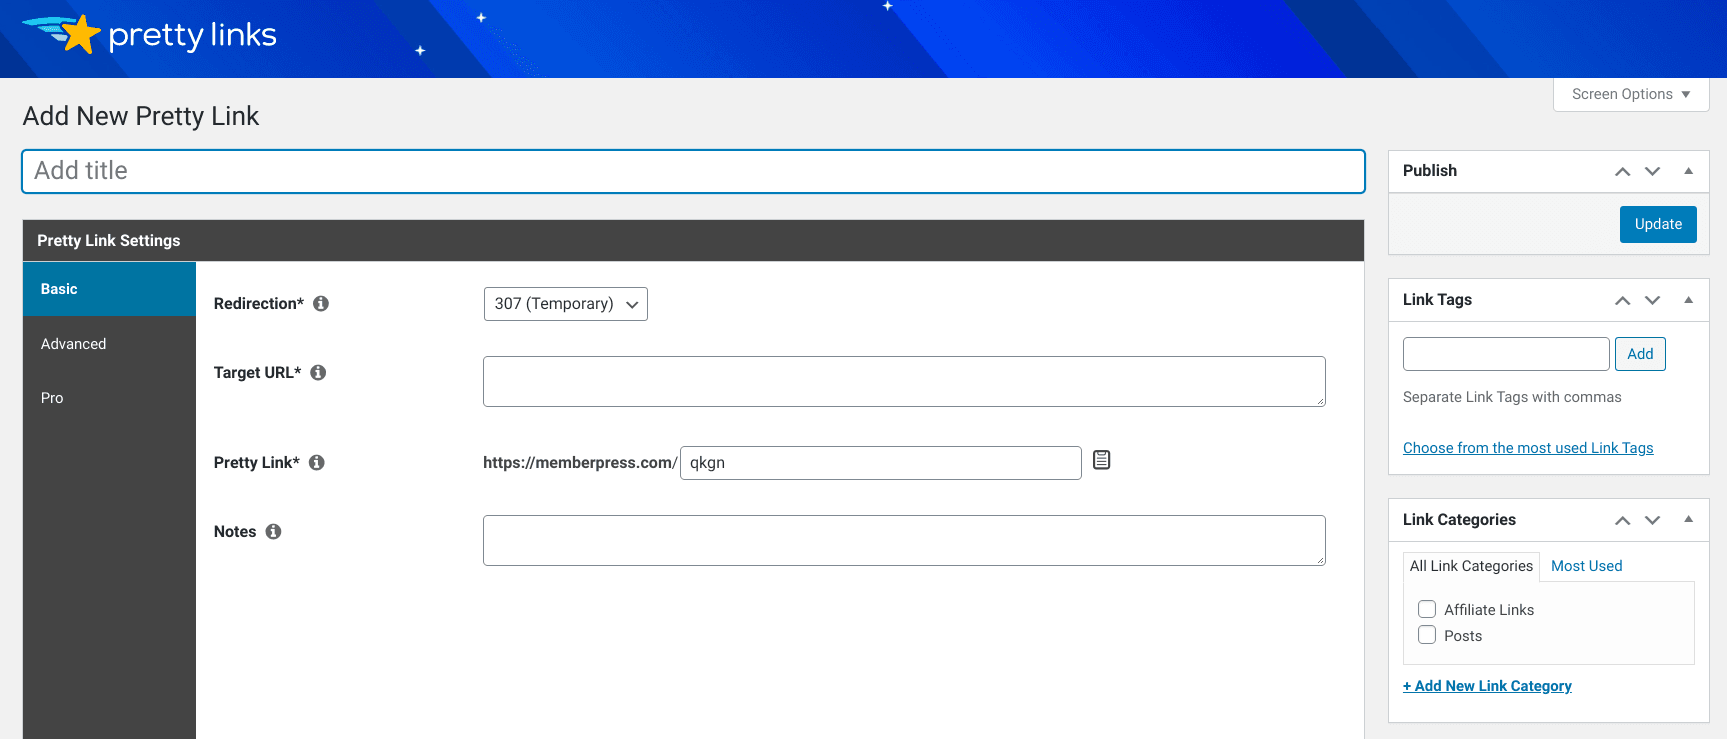This screenshot has height=739, width=1727.
Task: Click the blue Update button
Action: point(1658,224)
